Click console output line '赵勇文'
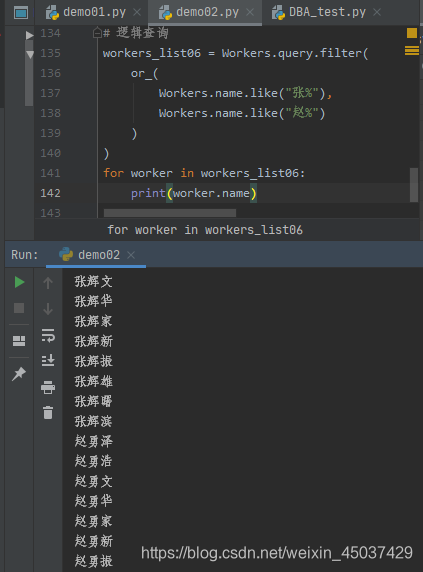The image size is (423, 572). pyautogui.click(x=94, y=482)
